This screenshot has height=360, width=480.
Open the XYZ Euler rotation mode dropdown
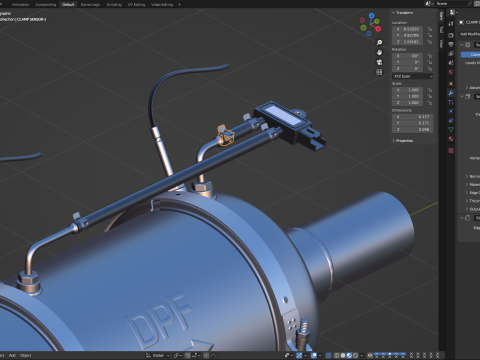[x=412, y=76]
